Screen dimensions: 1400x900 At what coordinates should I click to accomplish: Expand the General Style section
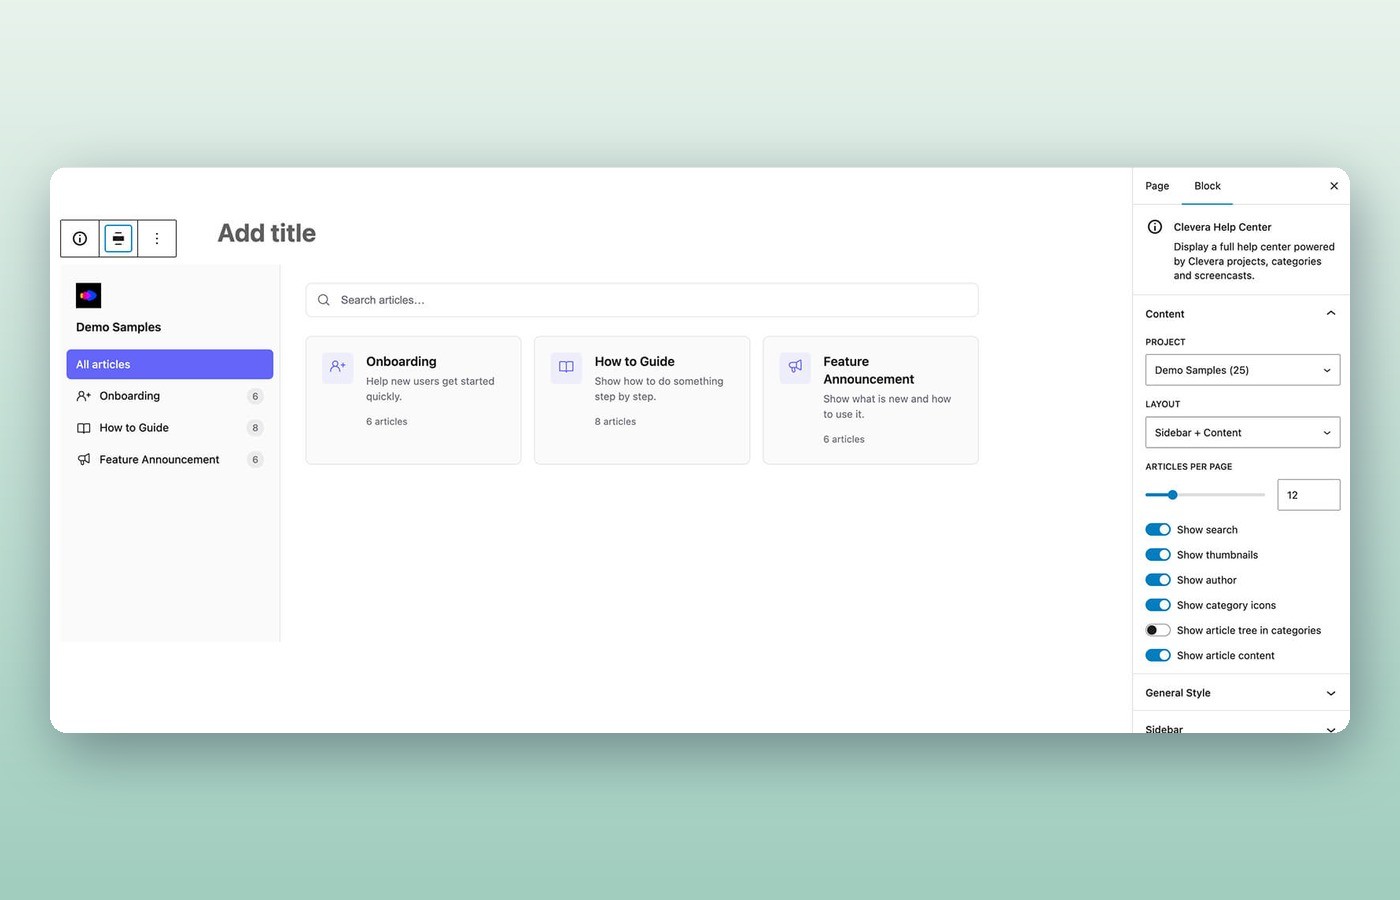tap(1241, 693)
